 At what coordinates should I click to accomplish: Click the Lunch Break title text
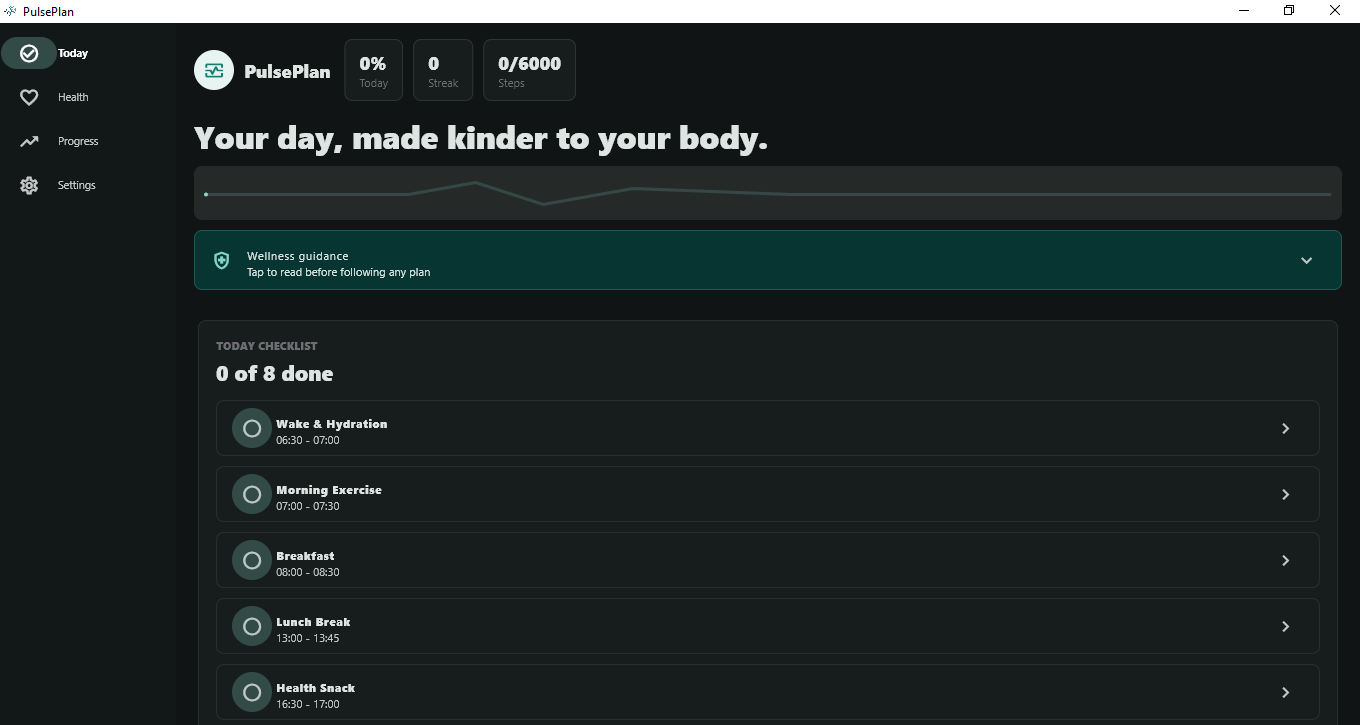(x=313, y=622)
